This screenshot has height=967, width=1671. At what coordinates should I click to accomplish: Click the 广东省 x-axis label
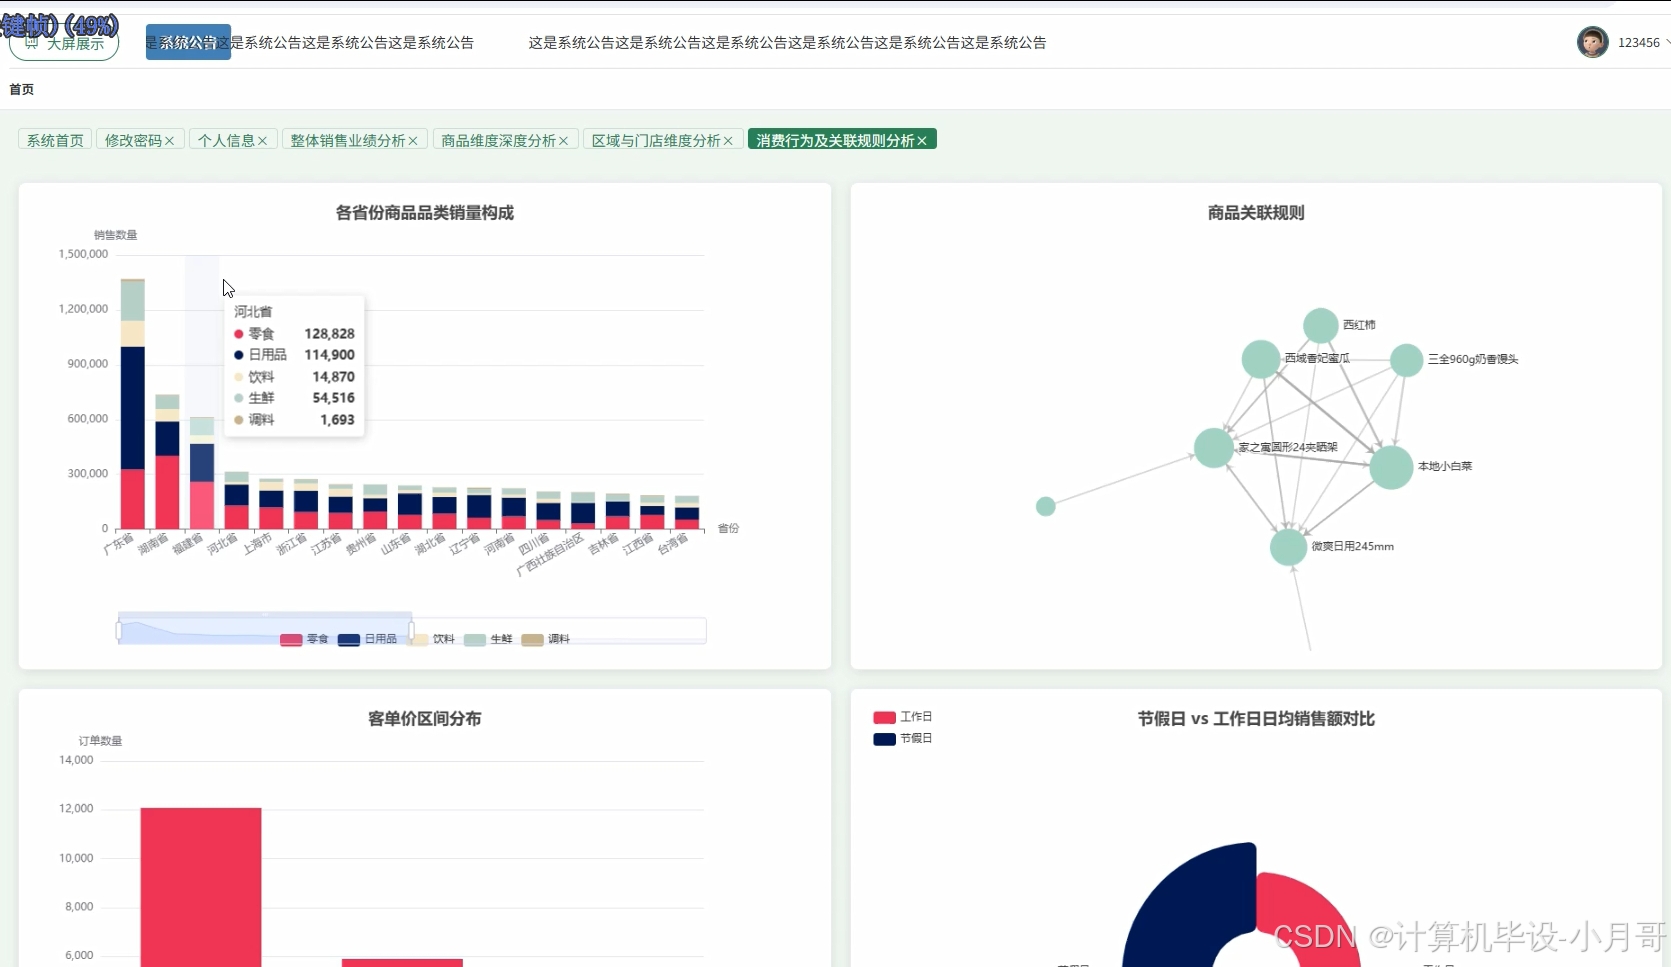point(119,544)
